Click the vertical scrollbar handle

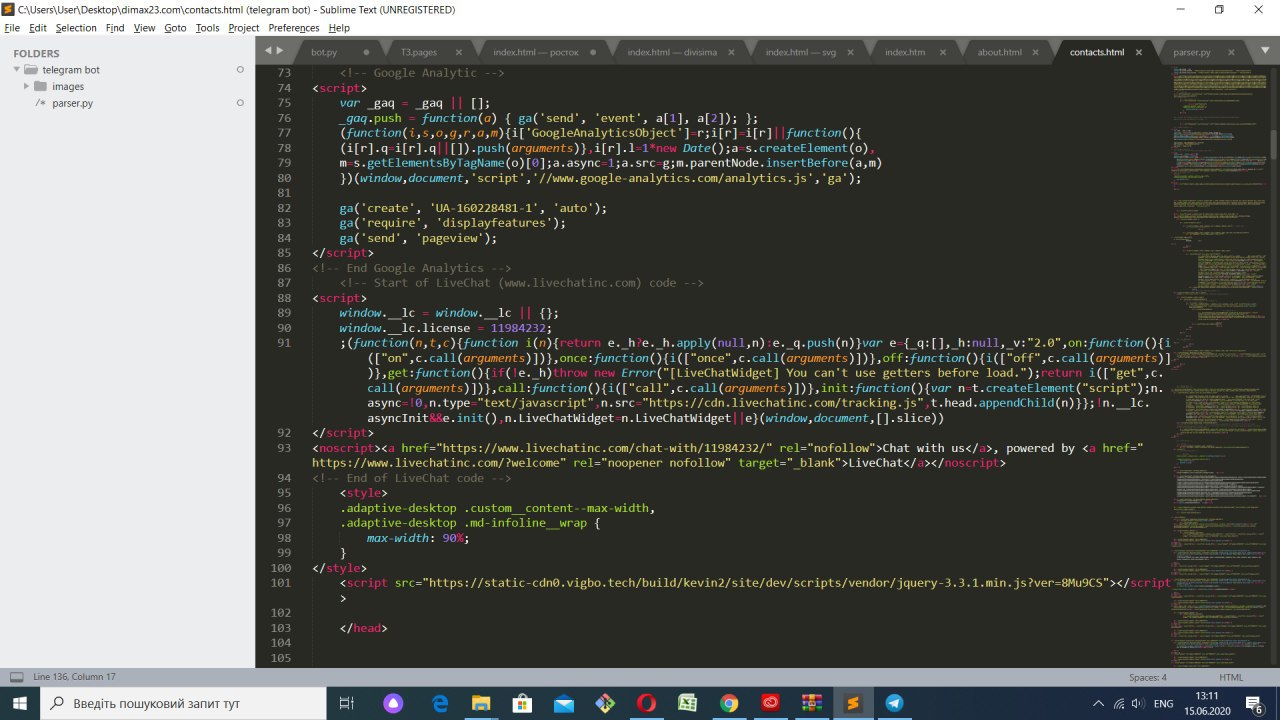tap(1274, 143)
